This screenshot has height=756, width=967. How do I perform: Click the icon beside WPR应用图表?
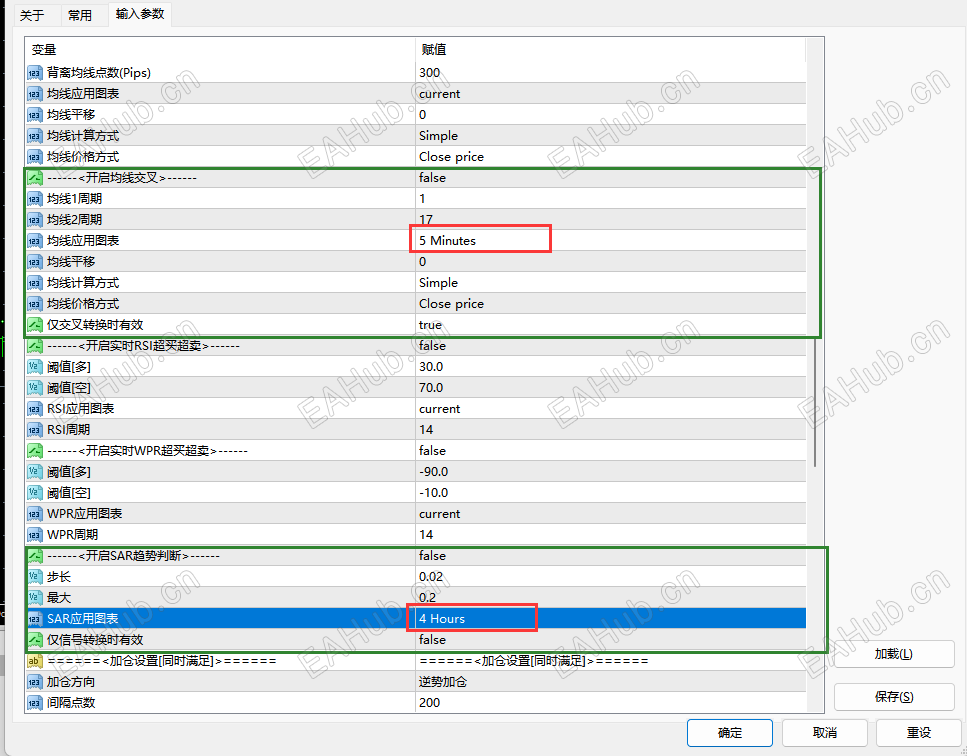pos(35,514)
